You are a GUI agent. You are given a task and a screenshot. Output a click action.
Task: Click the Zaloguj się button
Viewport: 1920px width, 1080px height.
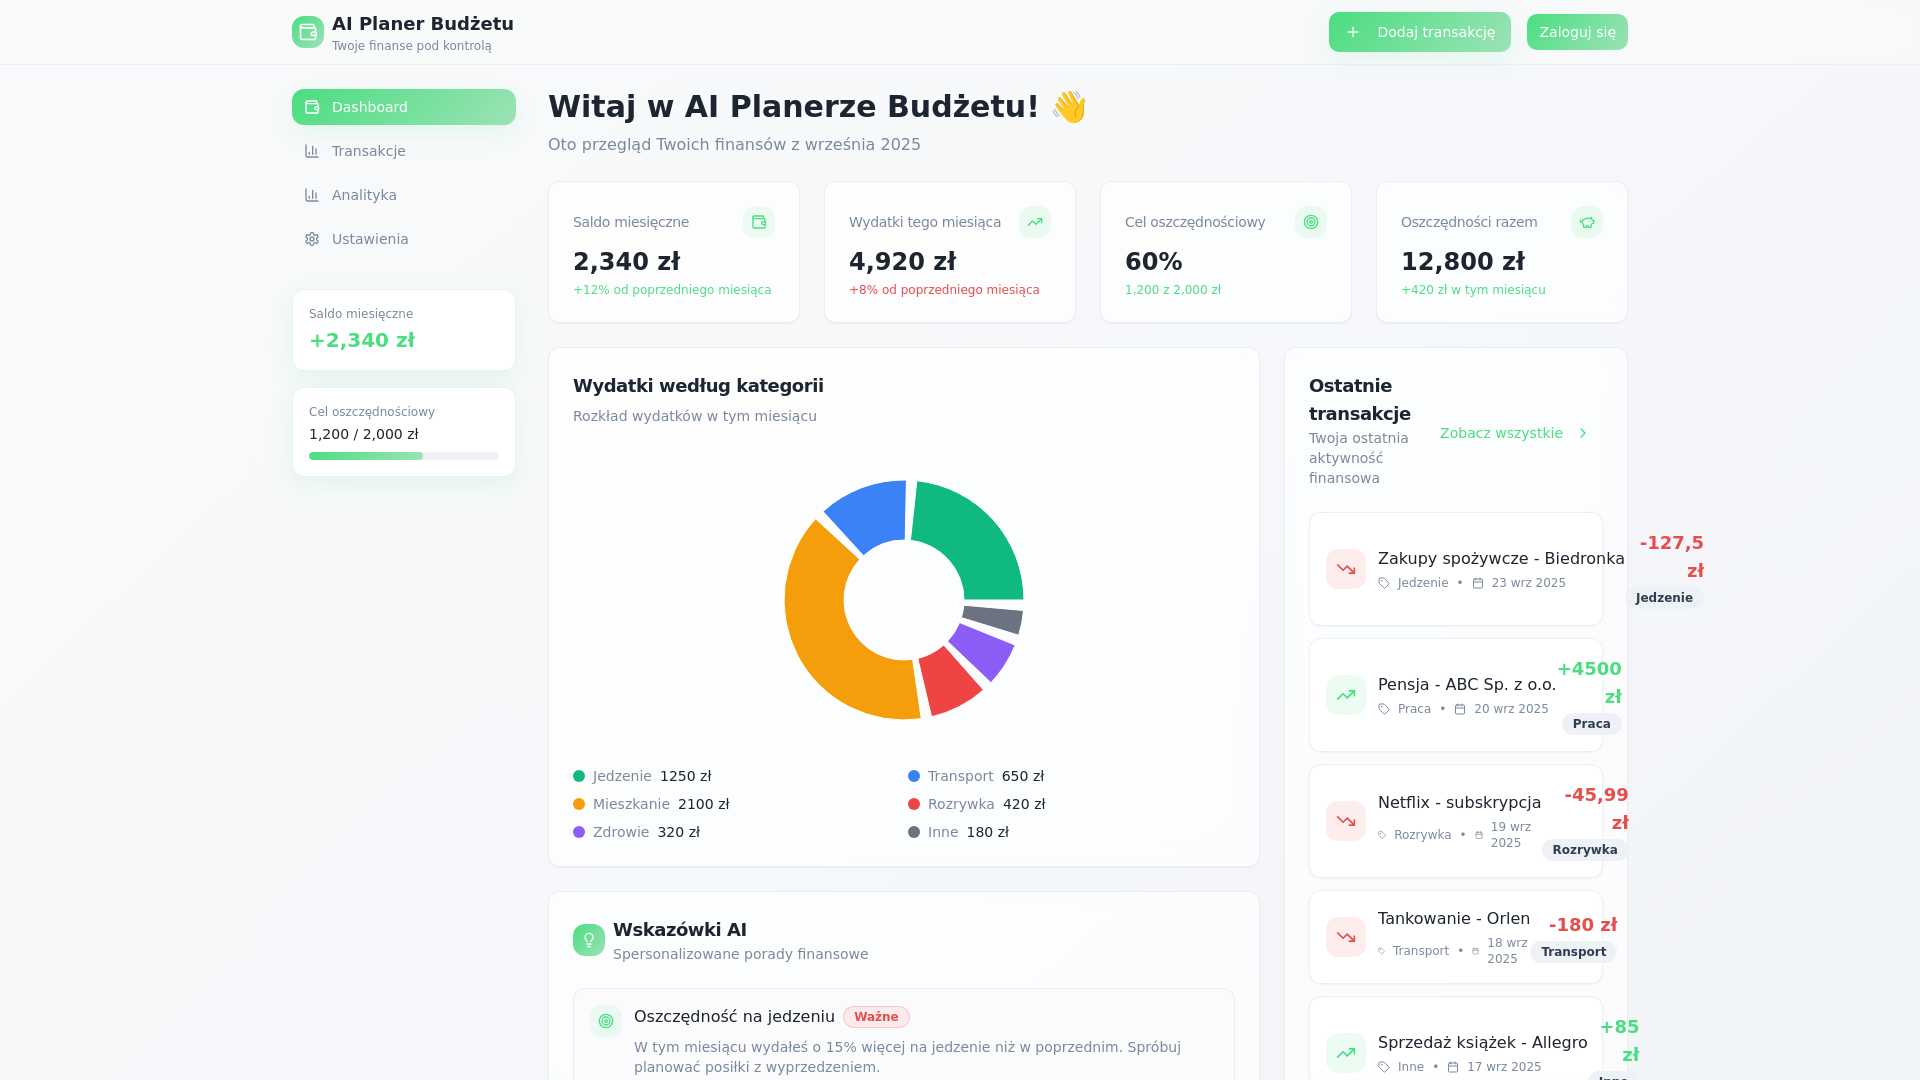point(1577,32)
